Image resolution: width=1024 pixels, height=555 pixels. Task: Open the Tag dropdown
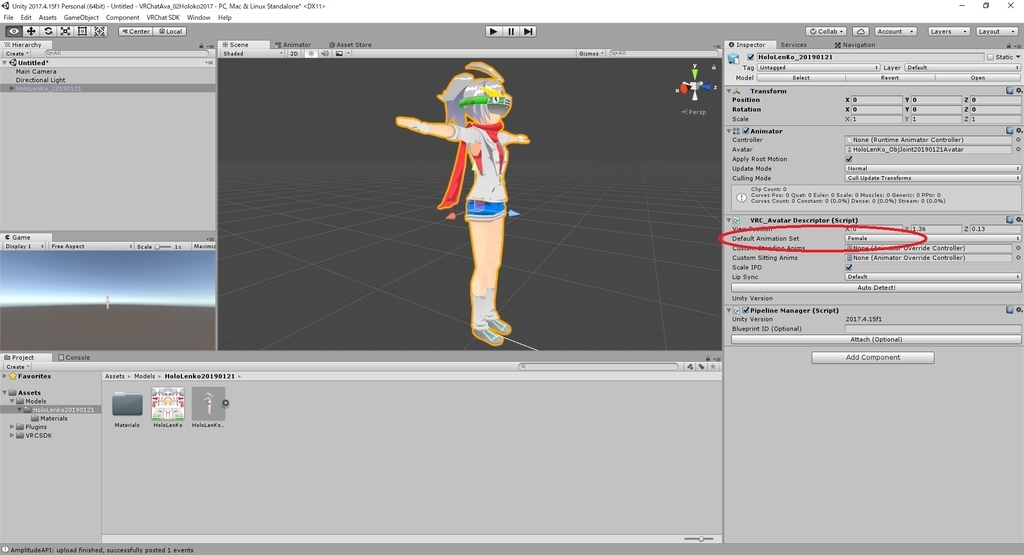[x=818, y=68]
